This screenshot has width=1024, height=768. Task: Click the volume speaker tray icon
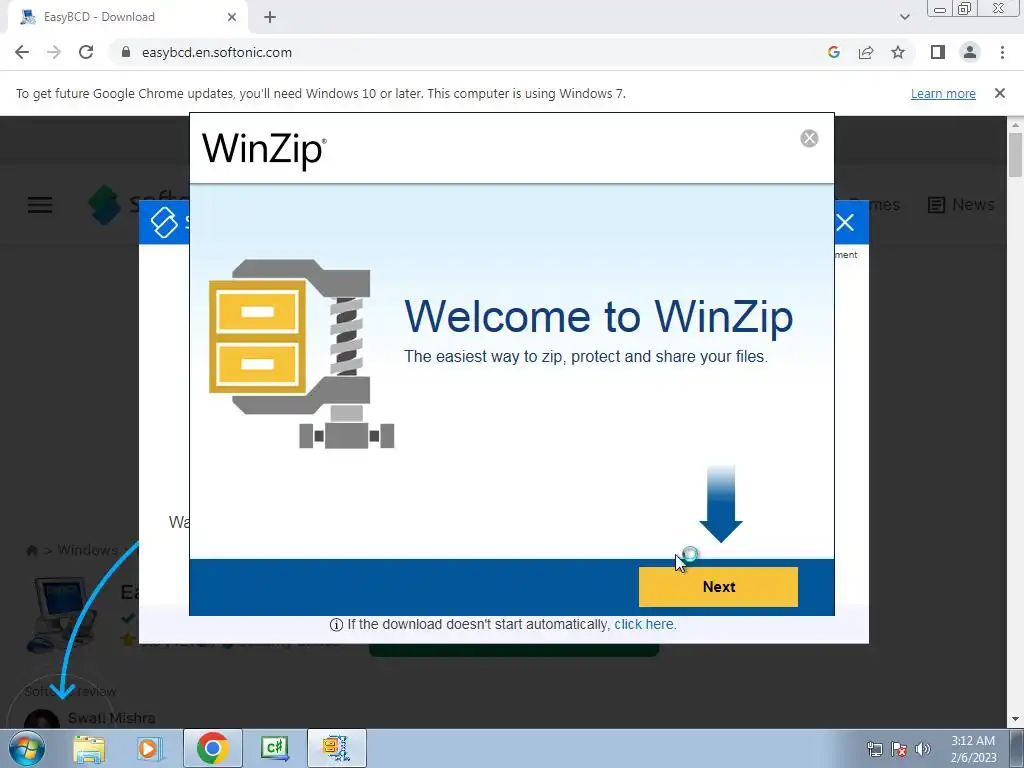pos(923,749)
